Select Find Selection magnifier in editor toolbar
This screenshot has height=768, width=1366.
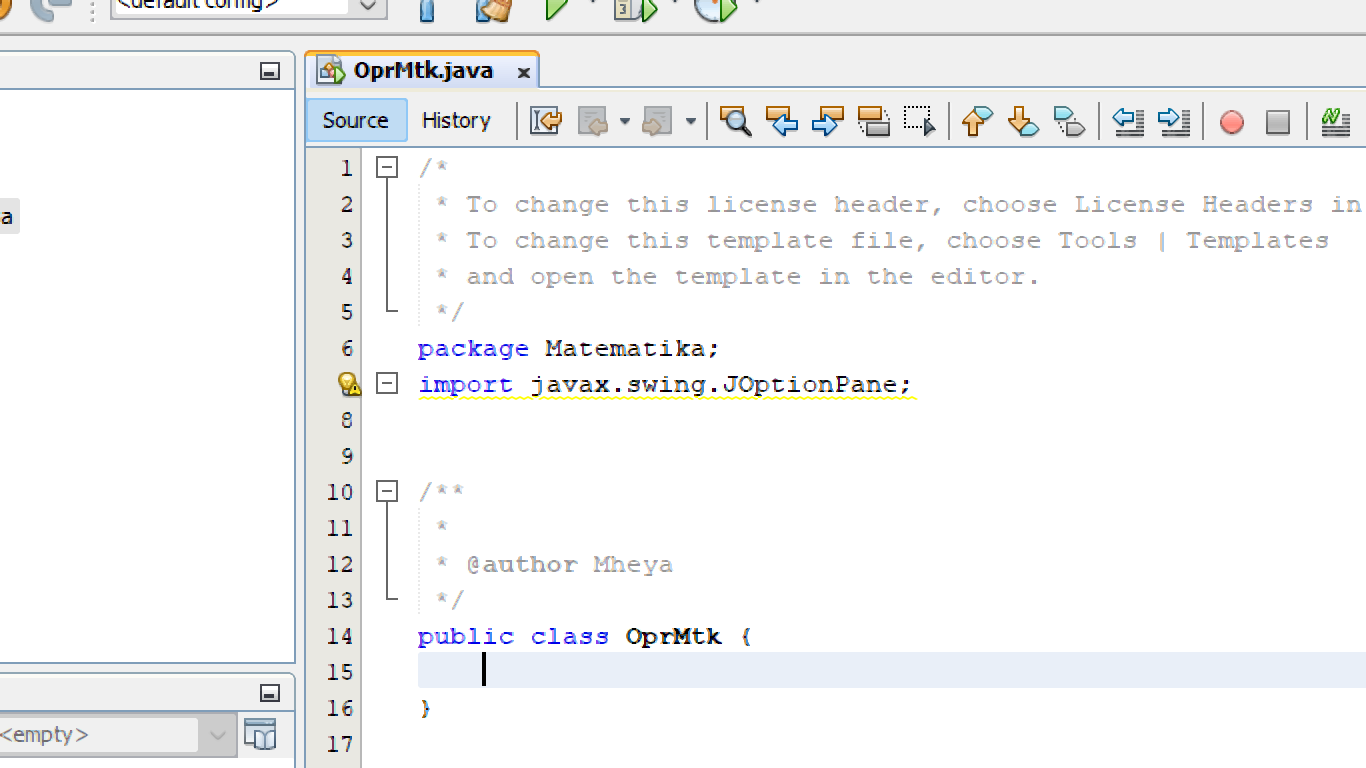(x=735, y=121)
